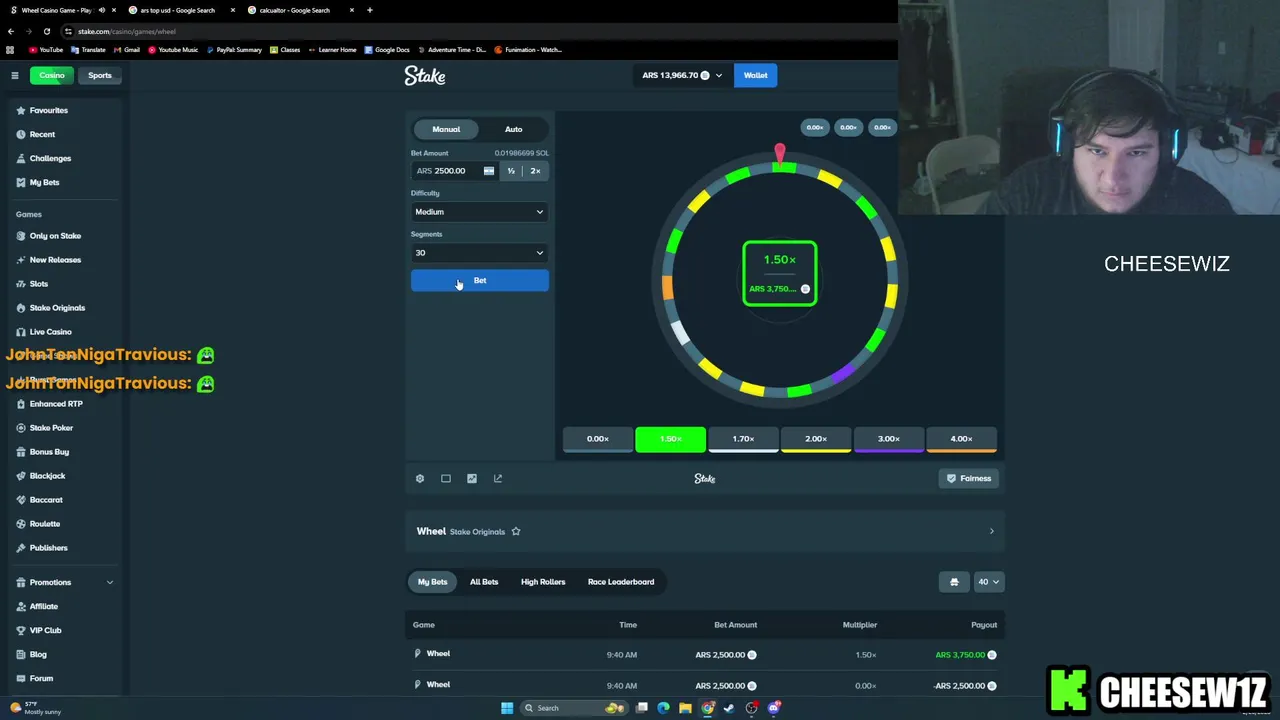Open YouTube bookmark
The image size is (1280, 720).
(46, 50)
